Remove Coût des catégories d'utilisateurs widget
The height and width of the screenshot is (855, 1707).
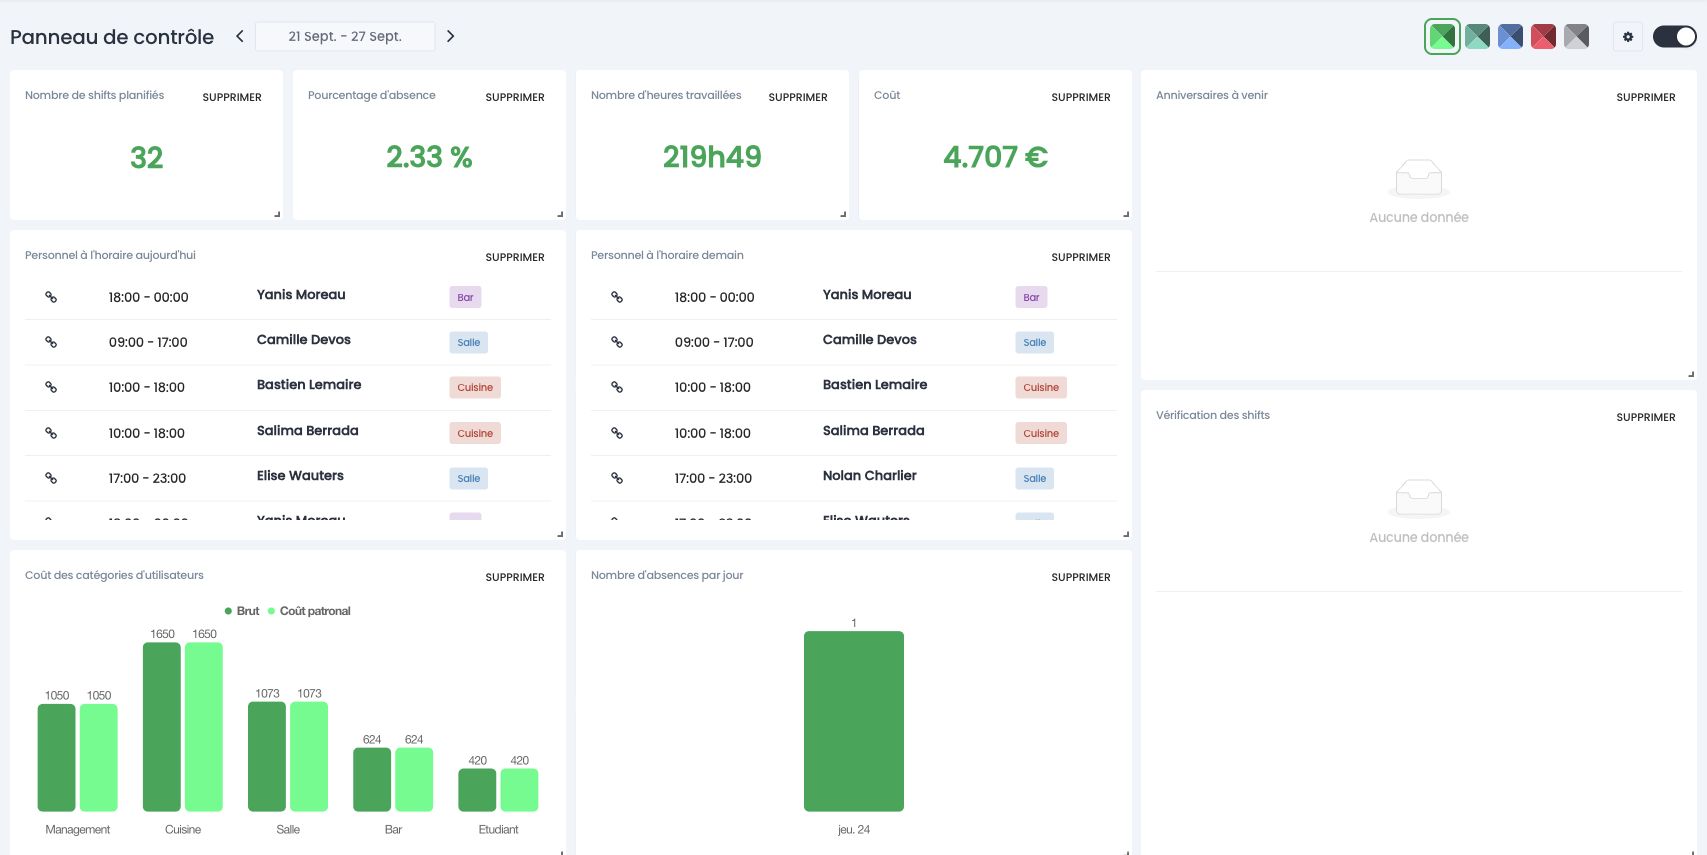[515, 577]
